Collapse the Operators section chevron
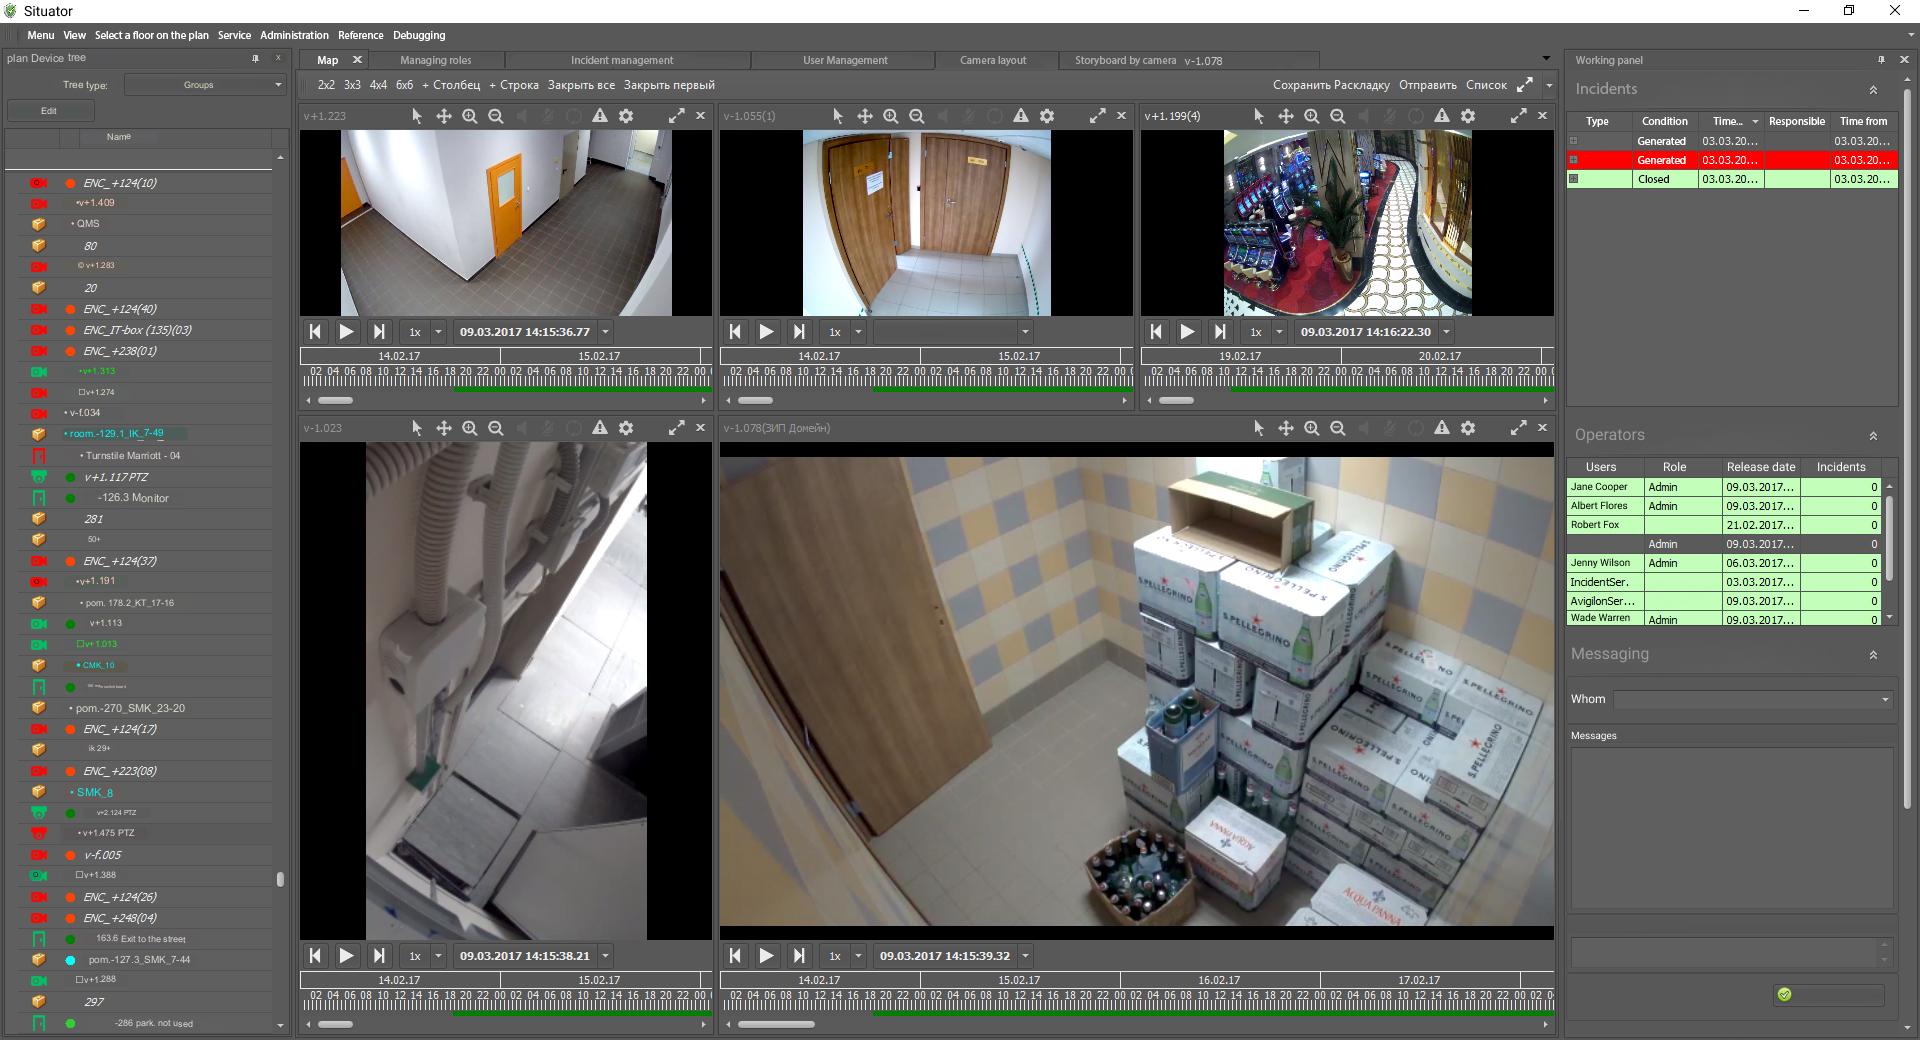 click(x=1873, y=436)
